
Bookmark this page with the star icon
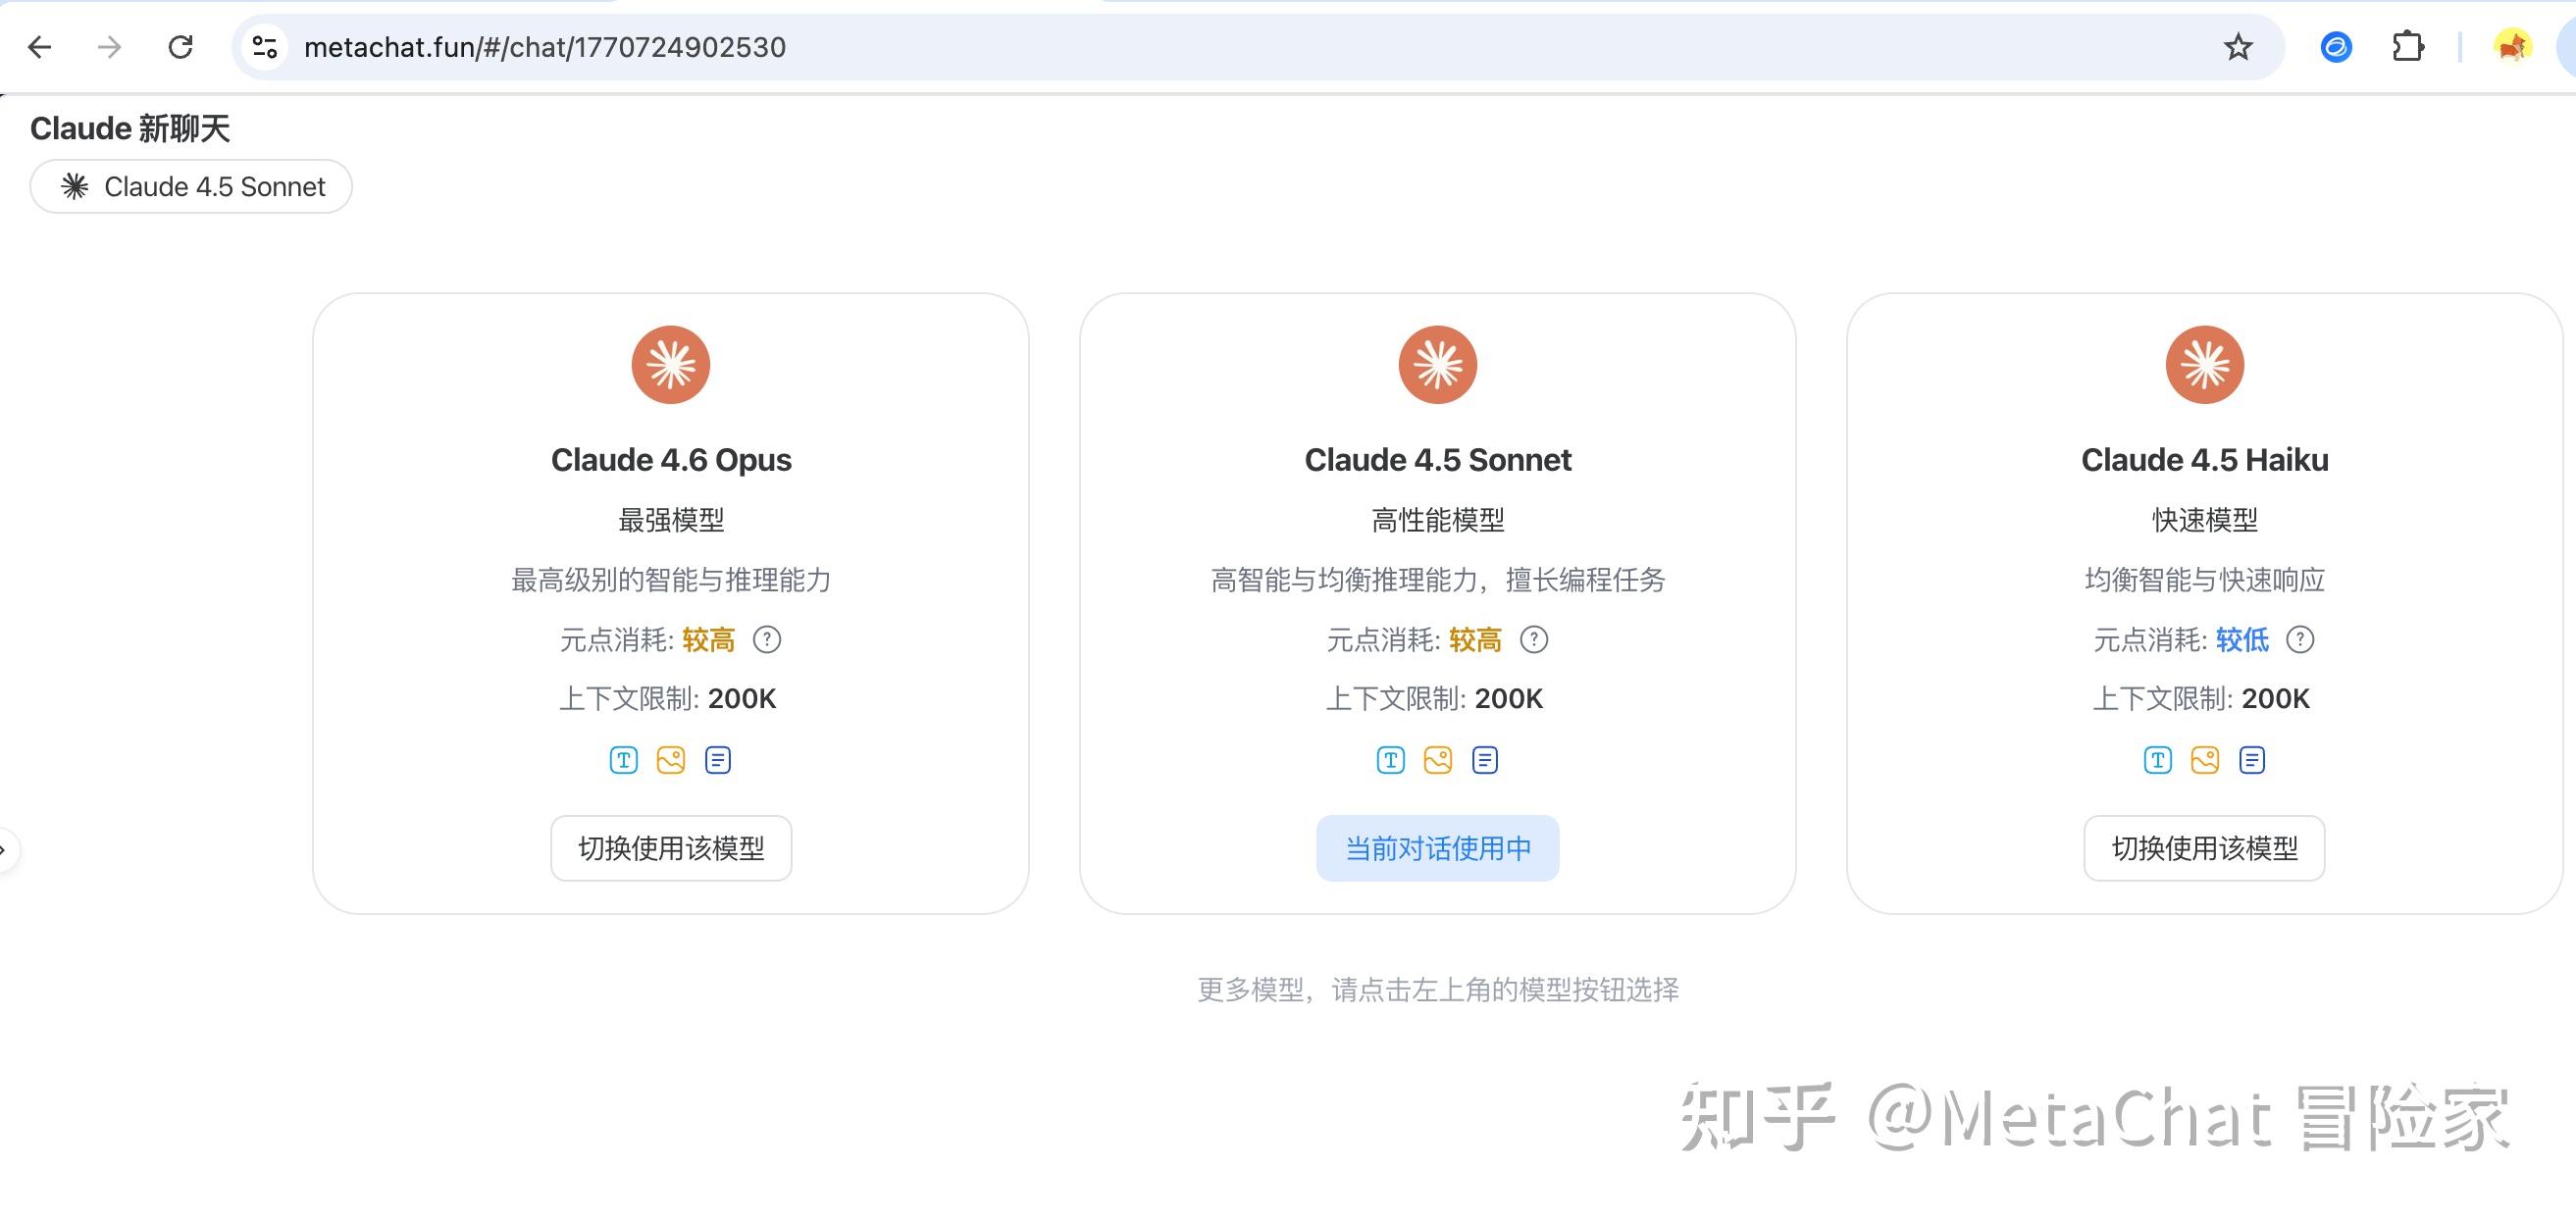(x=2238, y=47)
